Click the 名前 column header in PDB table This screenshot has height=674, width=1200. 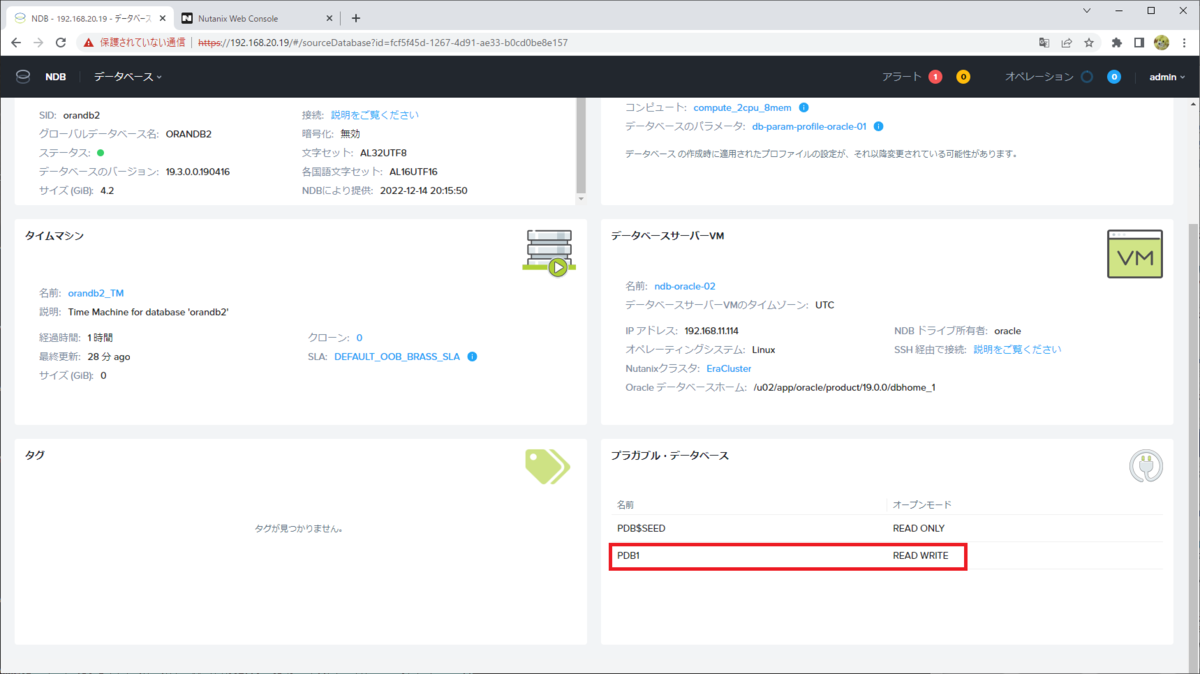(626, 505)
